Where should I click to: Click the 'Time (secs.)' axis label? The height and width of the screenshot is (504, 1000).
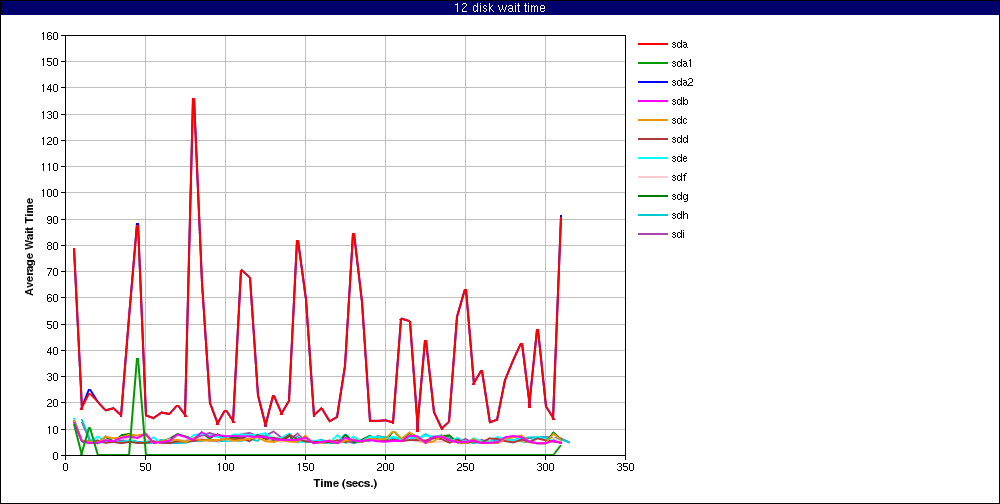345,484
